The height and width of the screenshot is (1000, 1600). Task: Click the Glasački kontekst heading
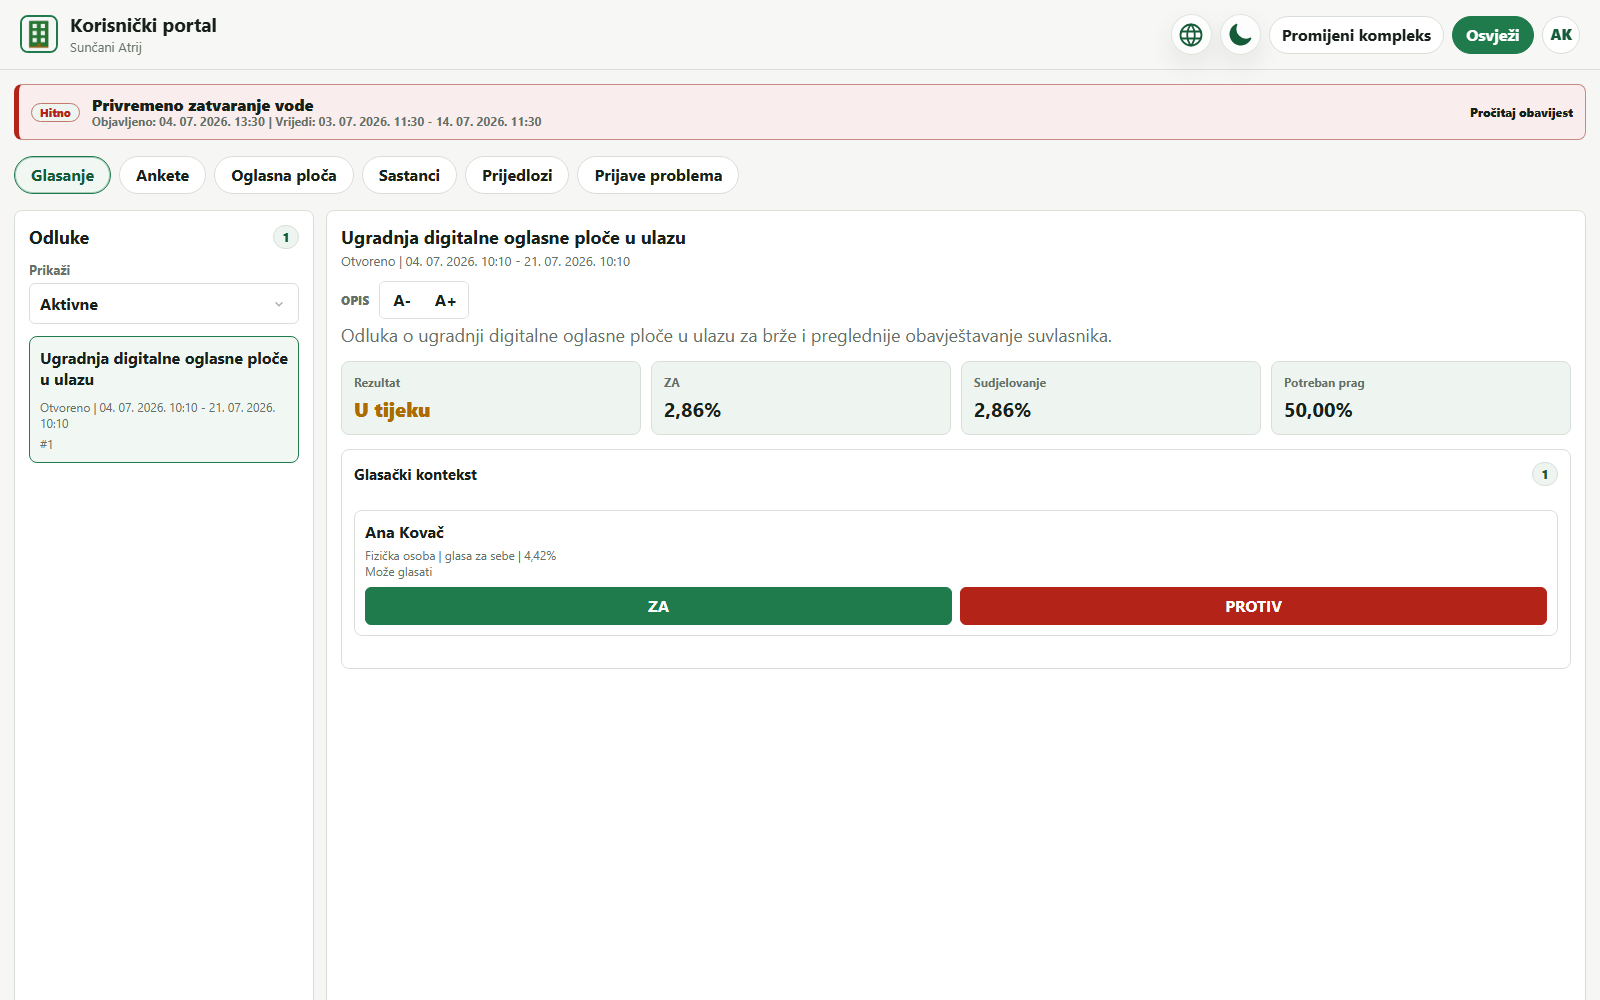coord(415,474)
